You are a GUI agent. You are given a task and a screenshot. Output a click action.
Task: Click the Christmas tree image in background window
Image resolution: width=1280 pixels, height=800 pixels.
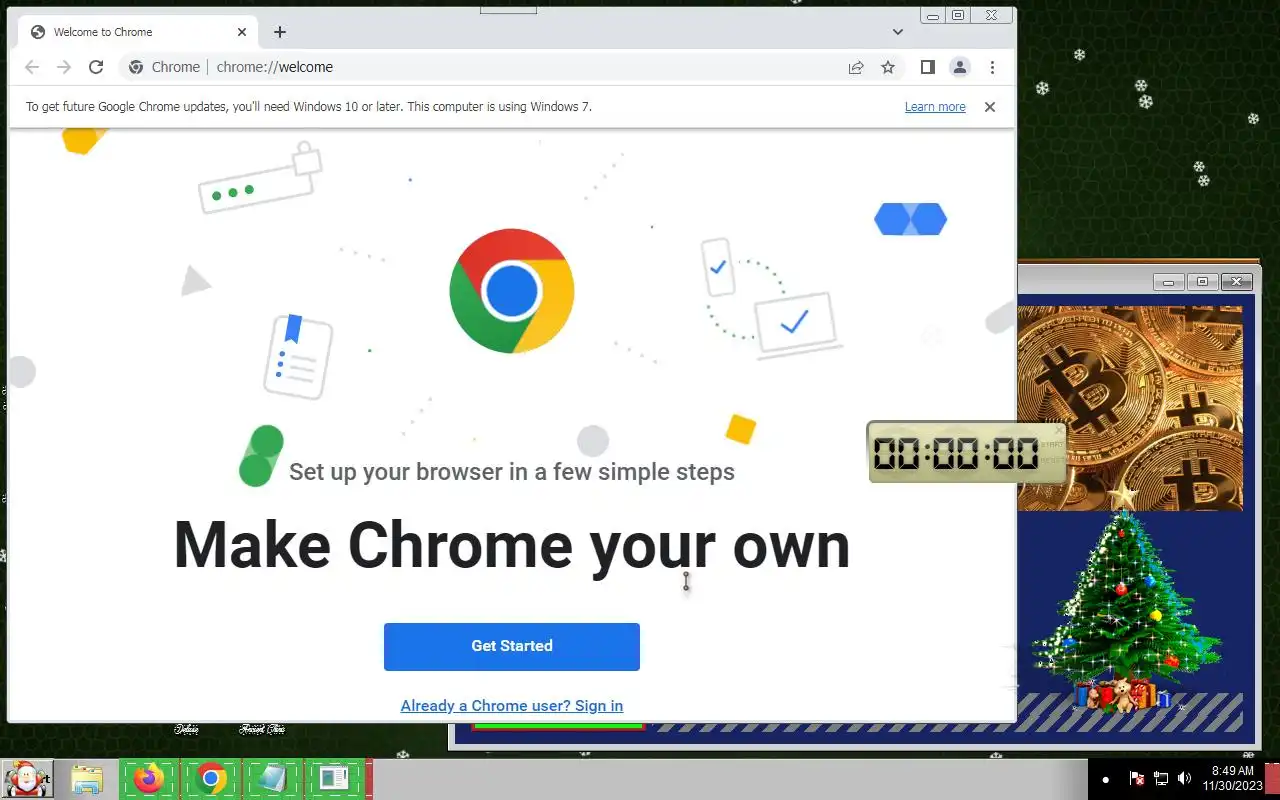[1125, 598]
